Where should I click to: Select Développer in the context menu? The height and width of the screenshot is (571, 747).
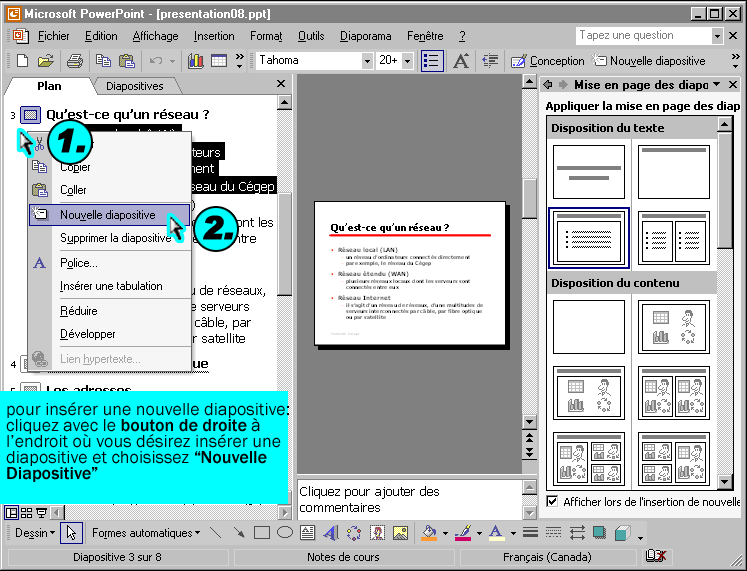110,334
